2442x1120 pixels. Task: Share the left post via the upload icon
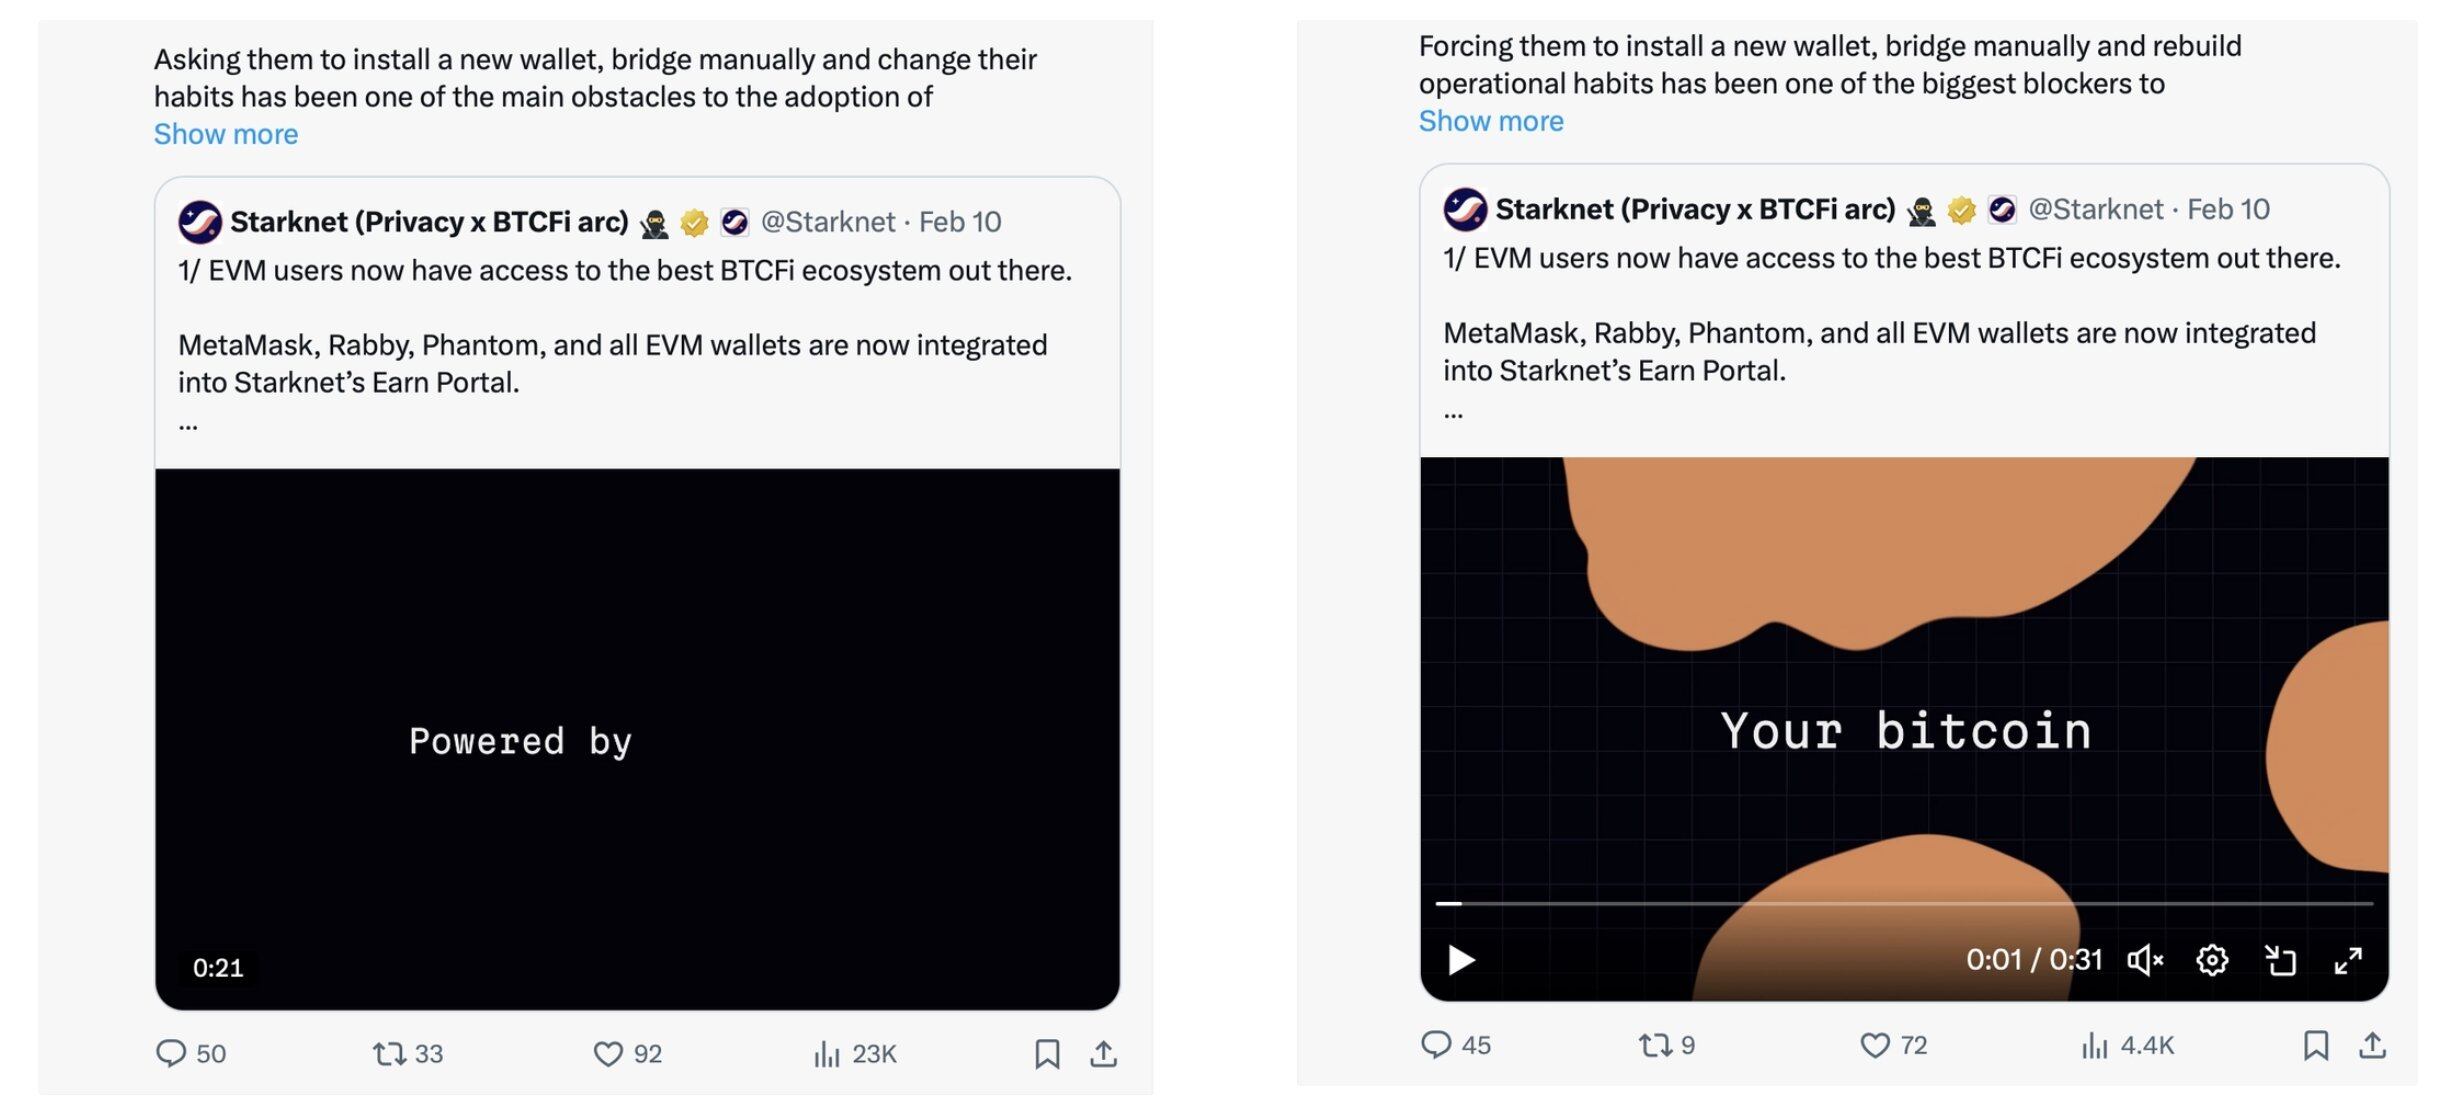(1106, 1053)
